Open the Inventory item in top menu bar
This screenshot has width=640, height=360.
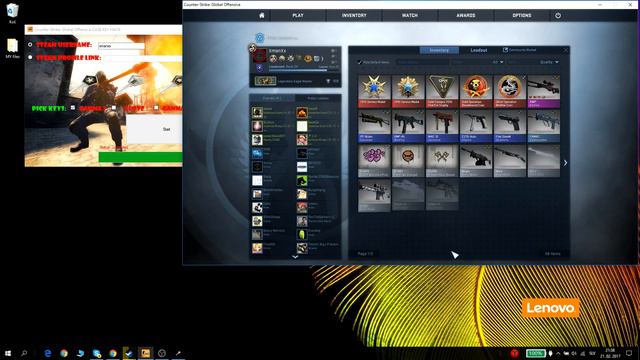pyautogui.click(x=354, y=16)
